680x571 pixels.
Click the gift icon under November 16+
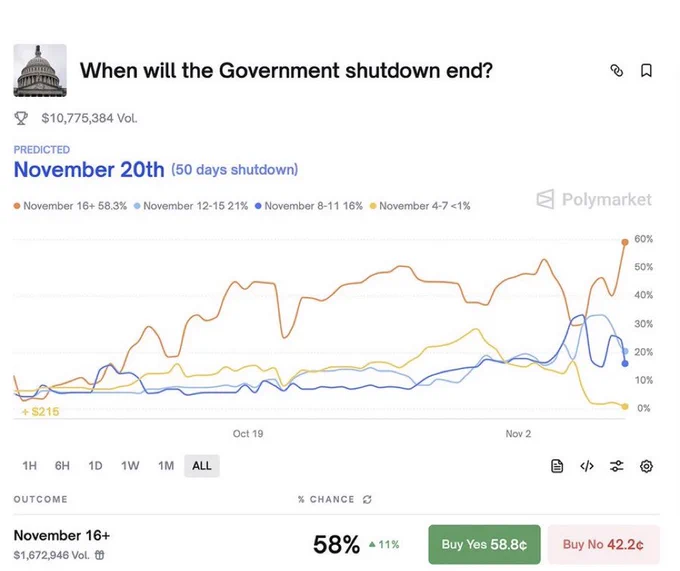click(99, 554)
